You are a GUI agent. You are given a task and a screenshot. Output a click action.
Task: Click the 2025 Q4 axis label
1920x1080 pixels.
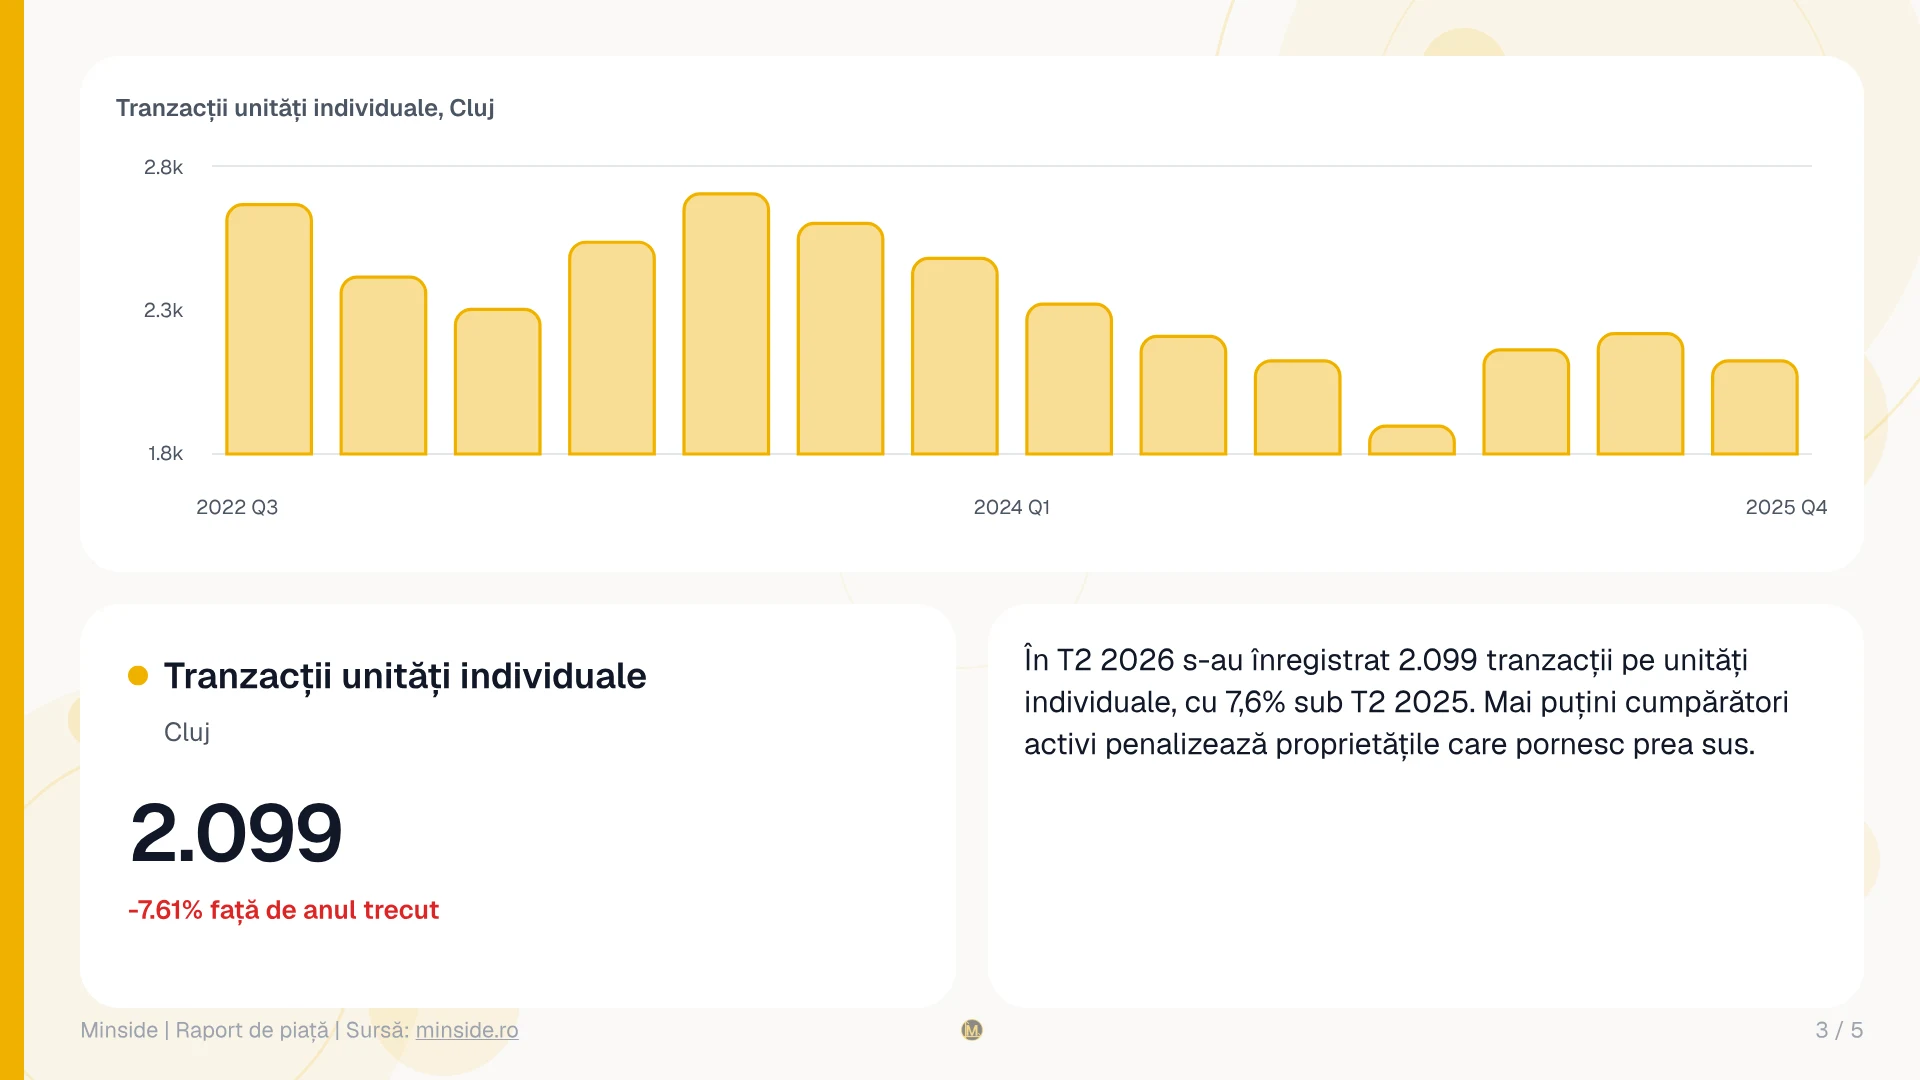(x=1786, y=507)
